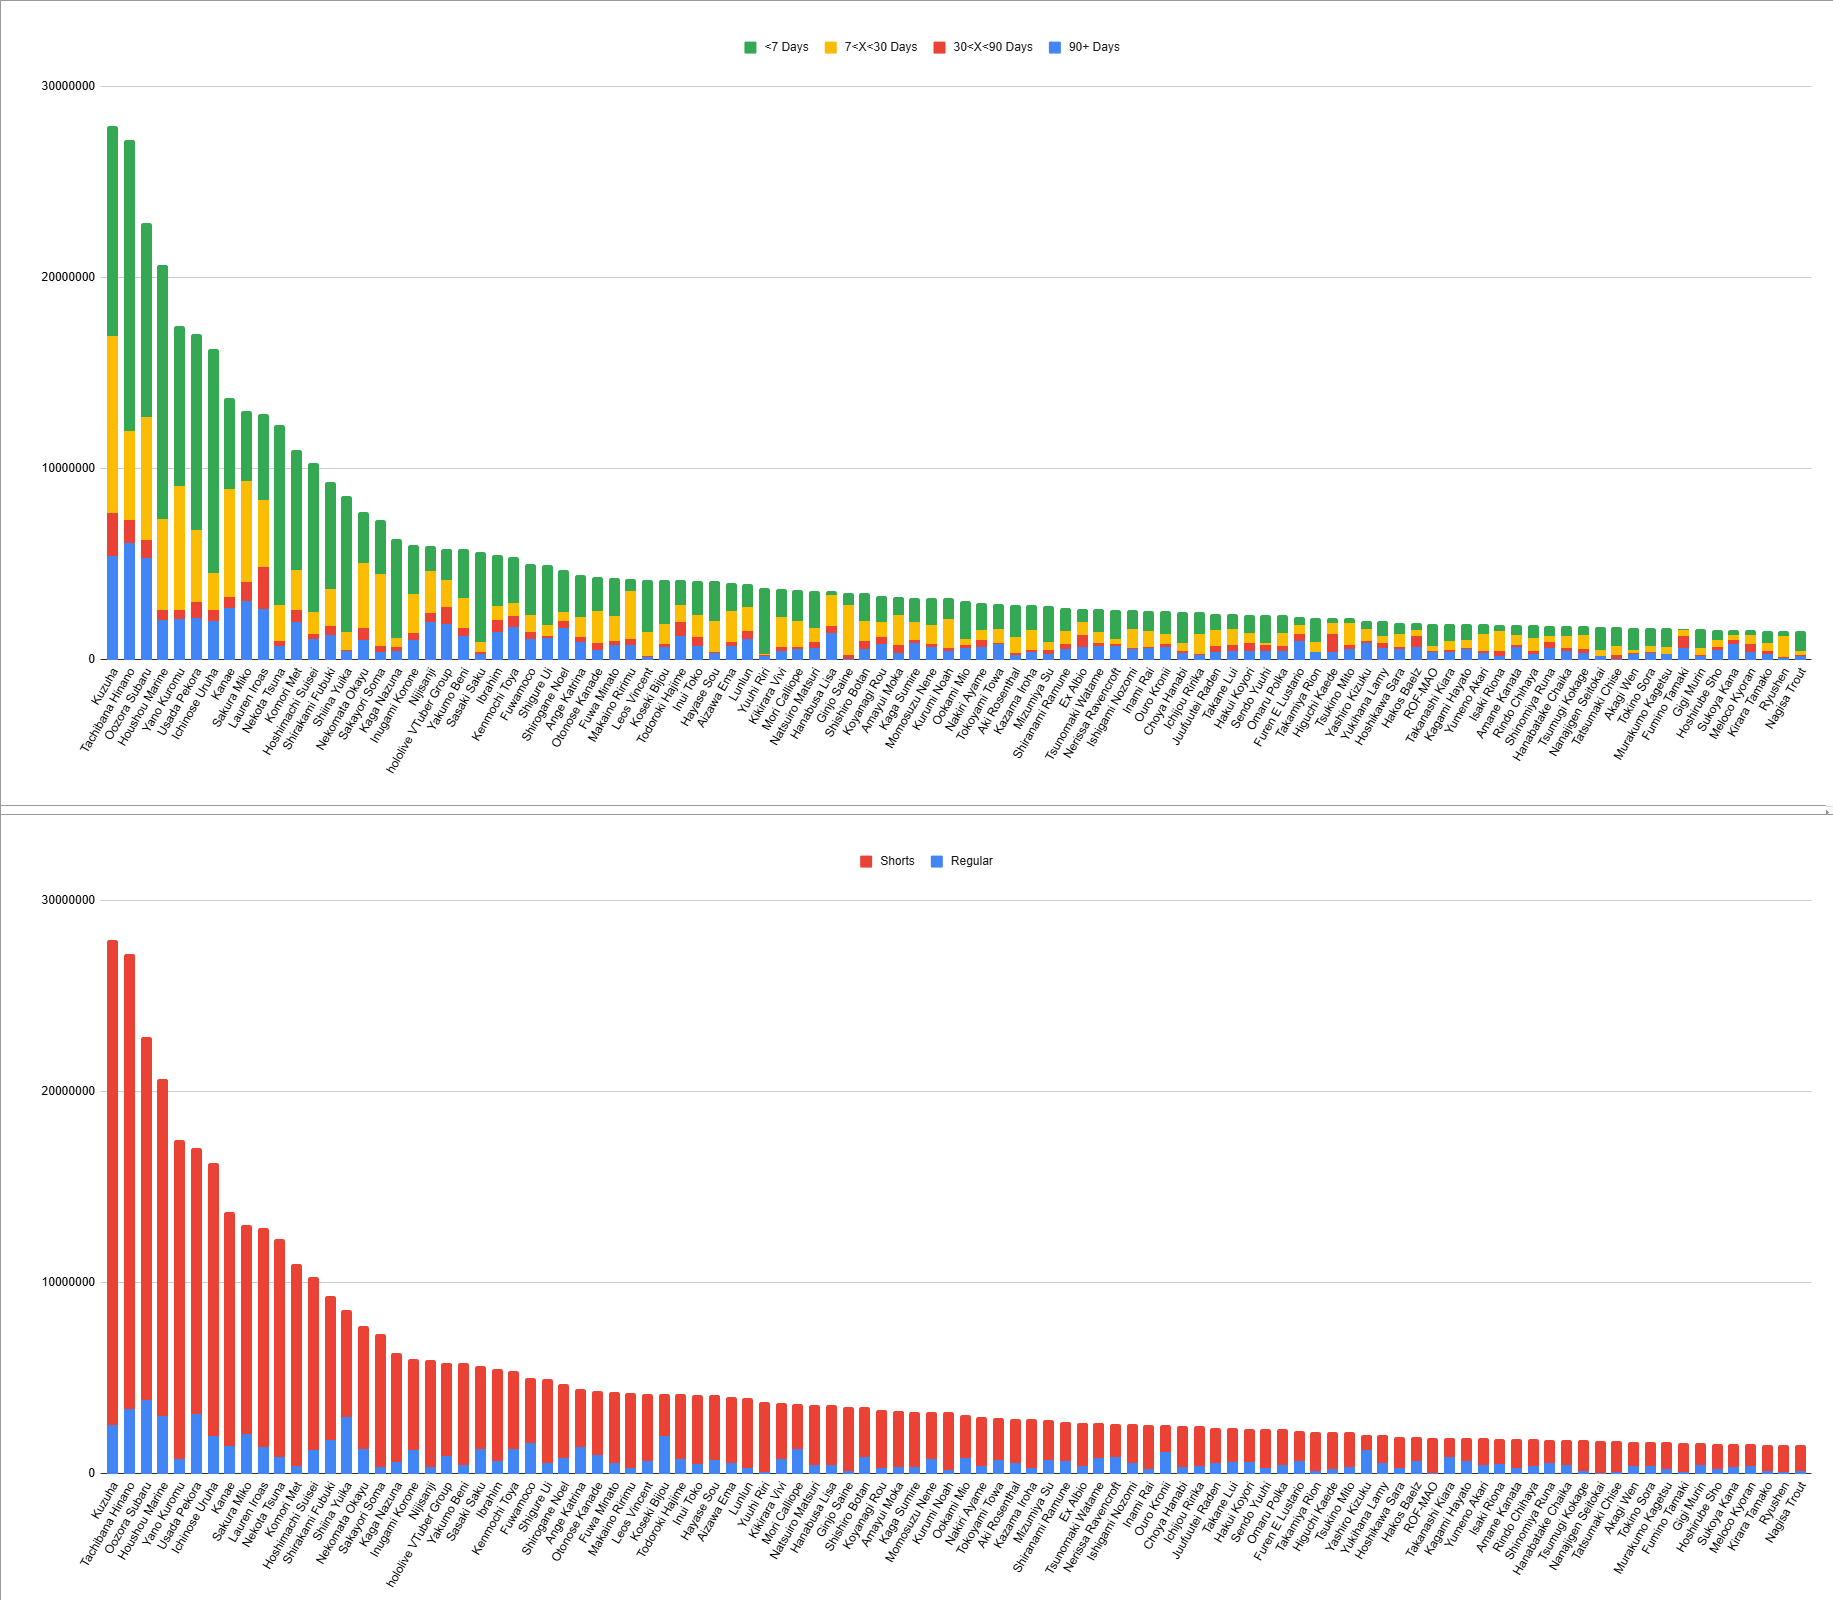The image size is (1833, 1600).
Task: Click the blue 90+ Days legend swatch
Action: pyautogui.click(x=1055, y=47)
